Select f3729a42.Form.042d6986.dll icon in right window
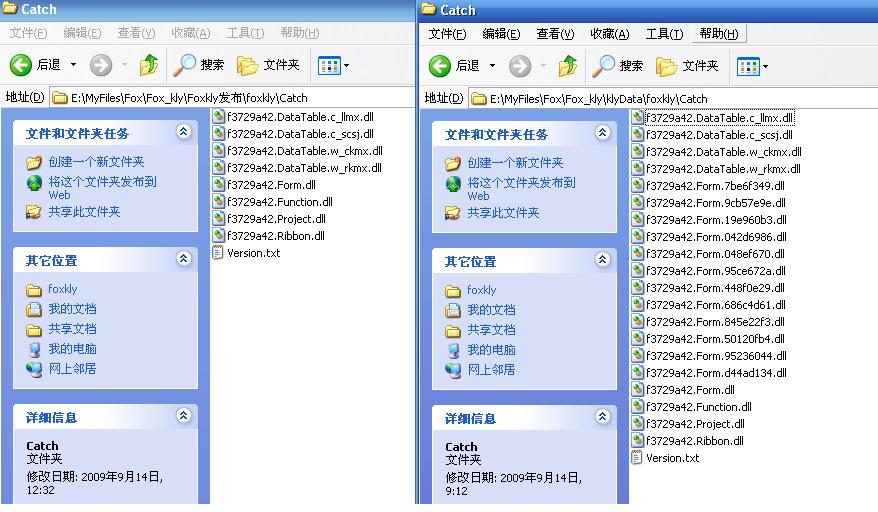878x512 pixels. 637,237
